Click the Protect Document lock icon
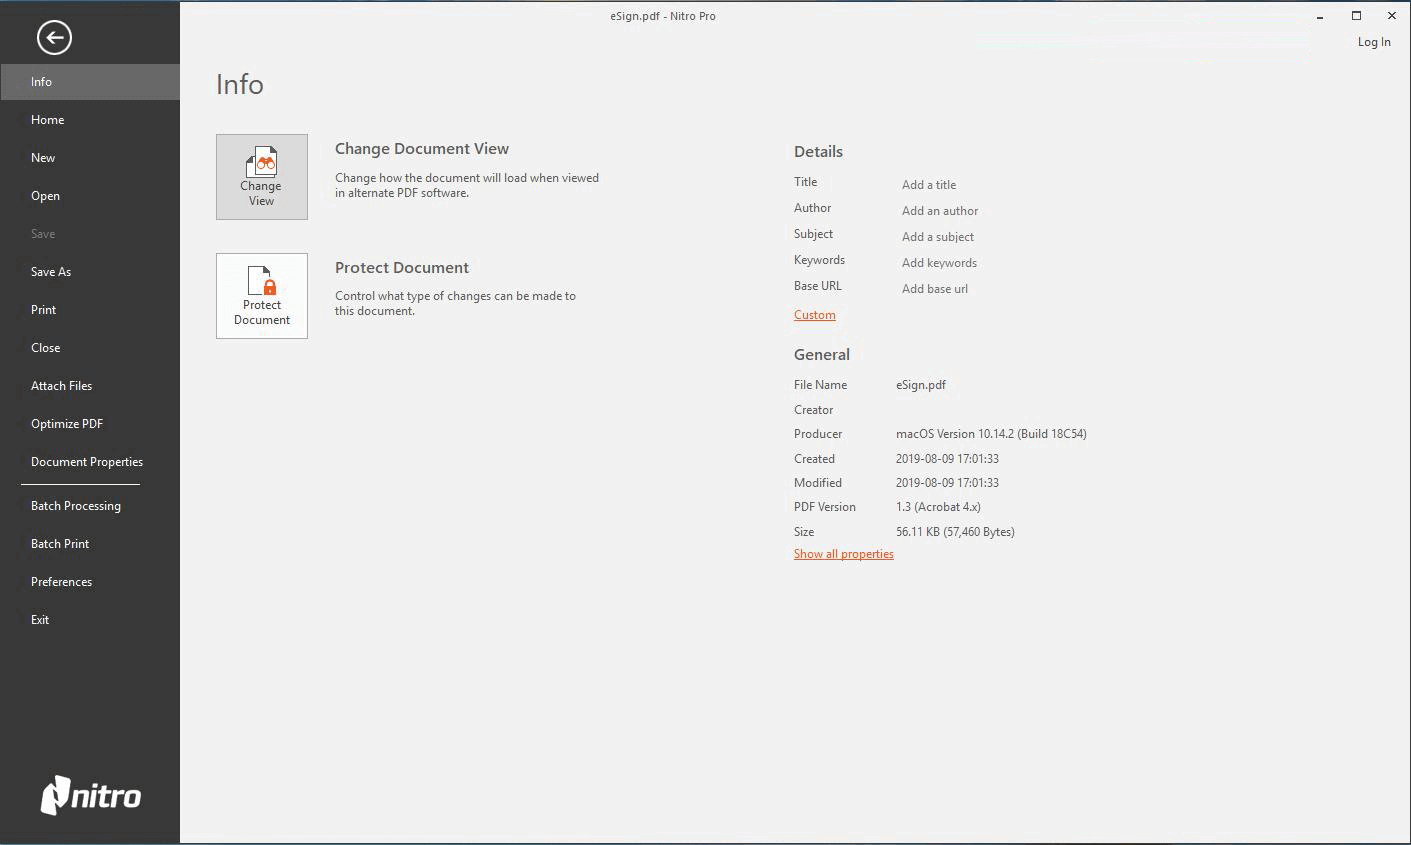Viewport: 1411px width, 845px height. pos(261,282)
